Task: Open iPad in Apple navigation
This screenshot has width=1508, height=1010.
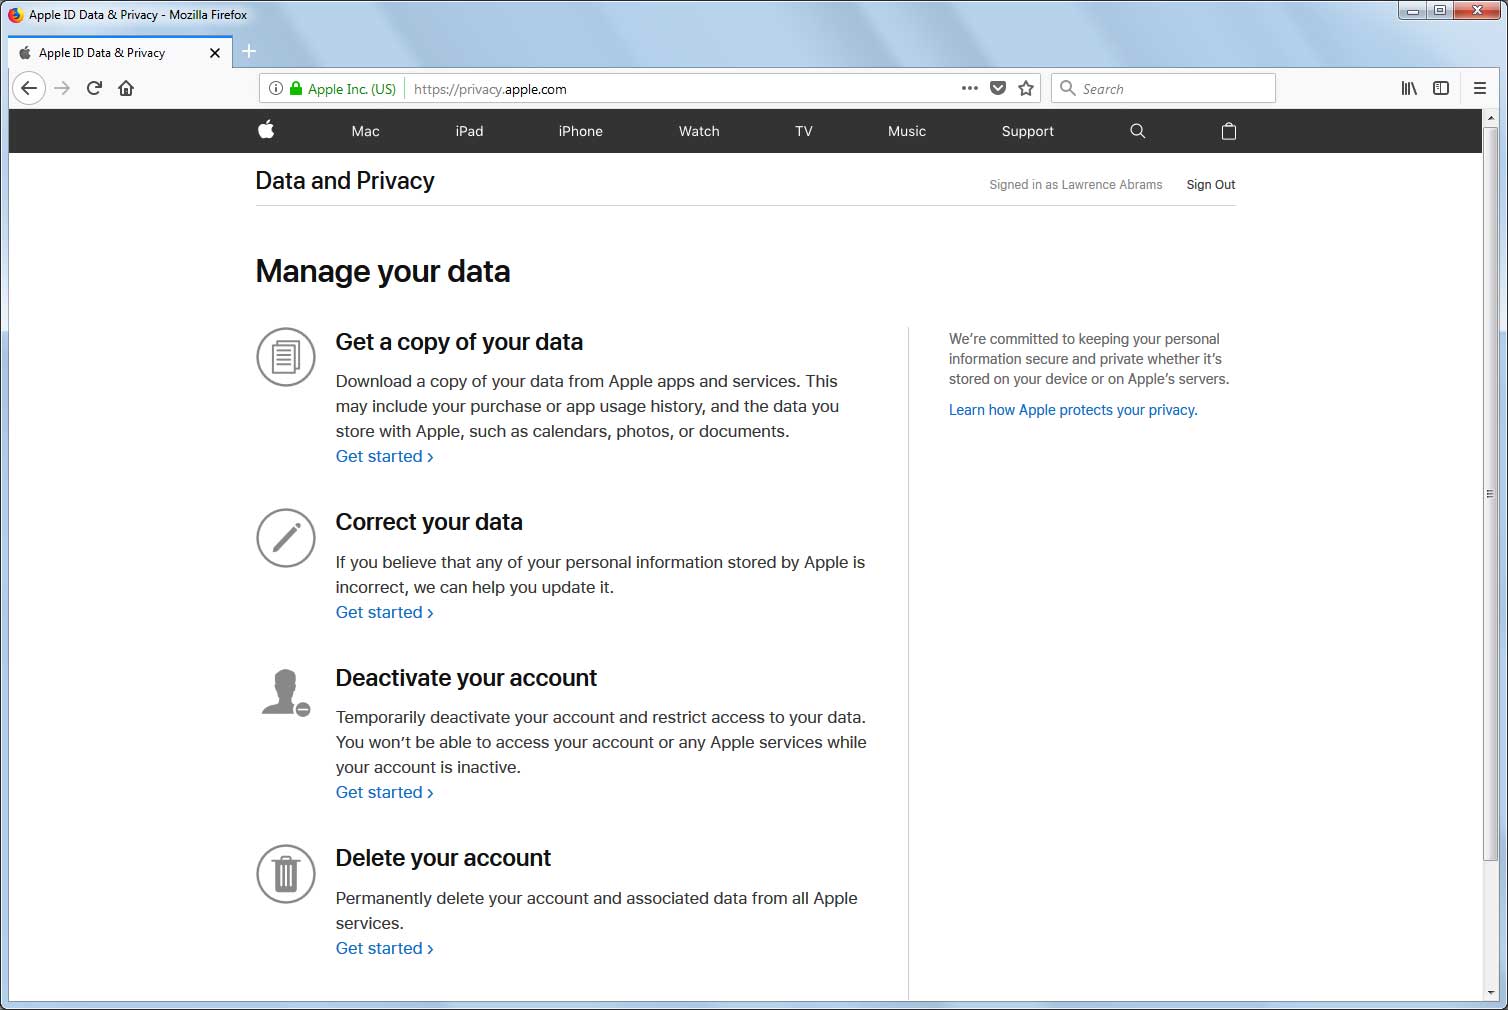Action: click(x=469, y=131)
